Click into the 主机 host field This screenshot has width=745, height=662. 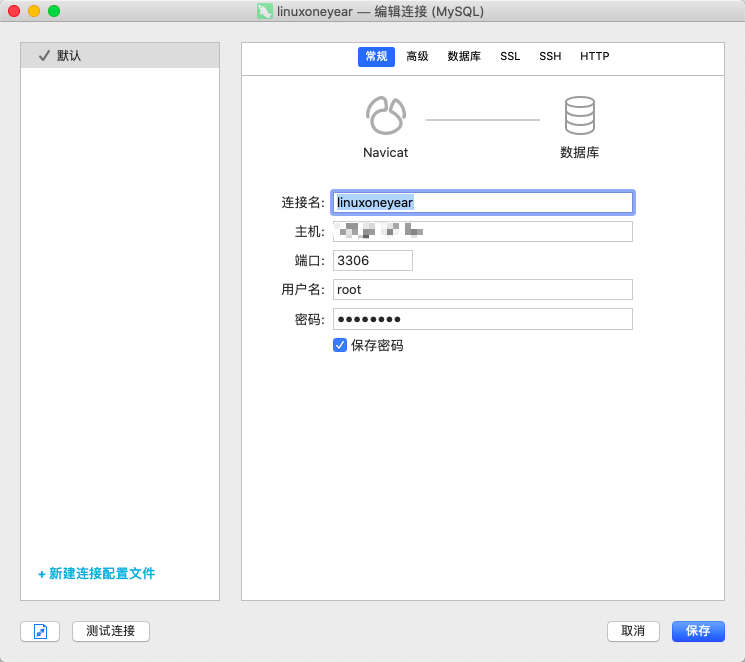[482, 232]
